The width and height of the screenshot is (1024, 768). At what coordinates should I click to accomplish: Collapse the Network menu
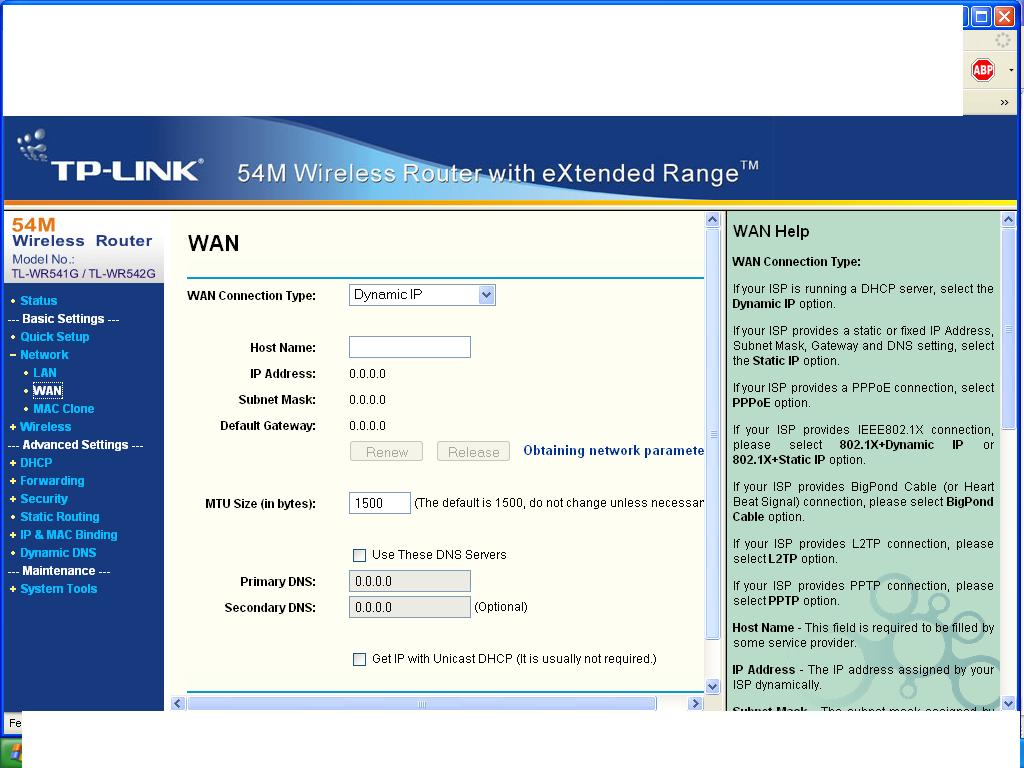(x=44, y=355)
